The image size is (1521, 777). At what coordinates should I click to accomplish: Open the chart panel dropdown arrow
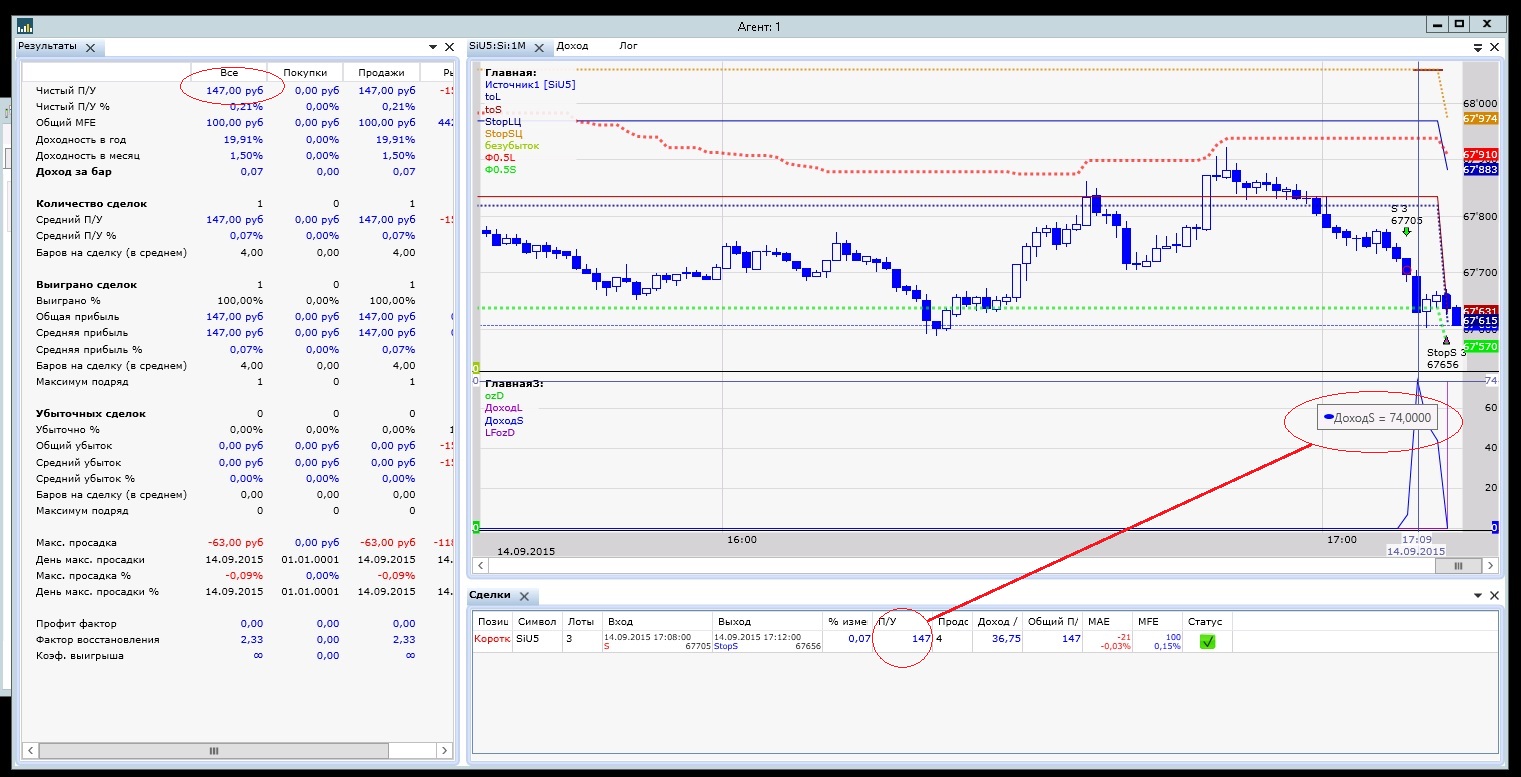pos(1478,47)
